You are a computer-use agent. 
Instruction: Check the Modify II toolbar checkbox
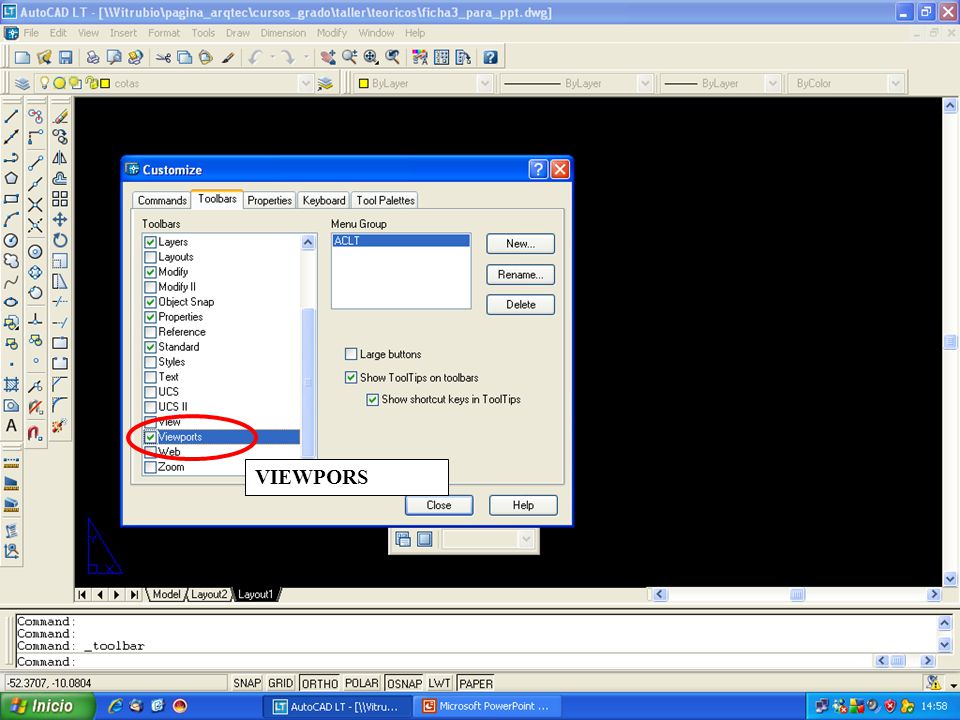pos(151,287)
